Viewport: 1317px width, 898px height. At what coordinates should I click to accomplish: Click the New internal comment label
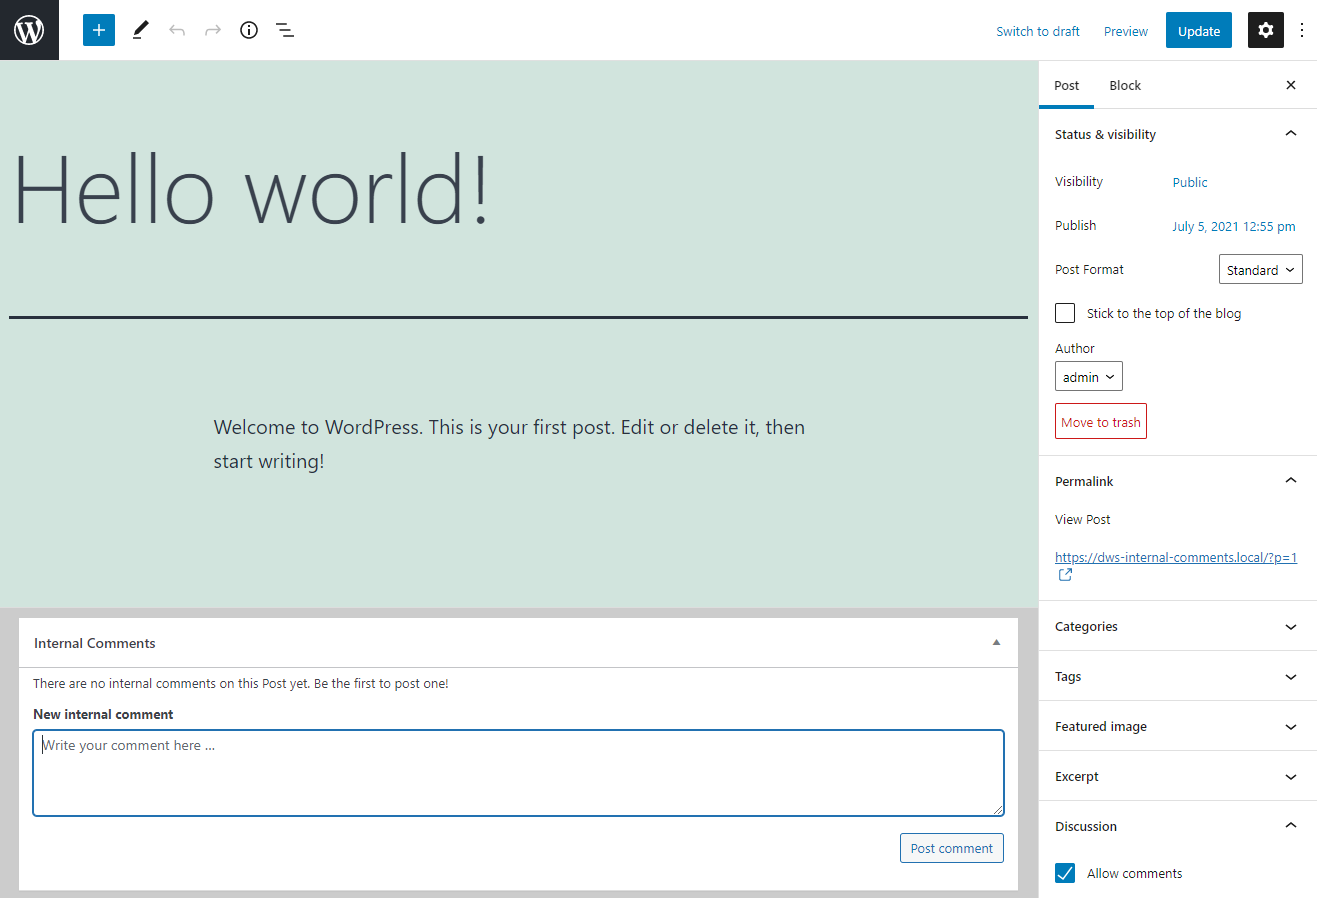pyautogui.click(x=103, y=714)
